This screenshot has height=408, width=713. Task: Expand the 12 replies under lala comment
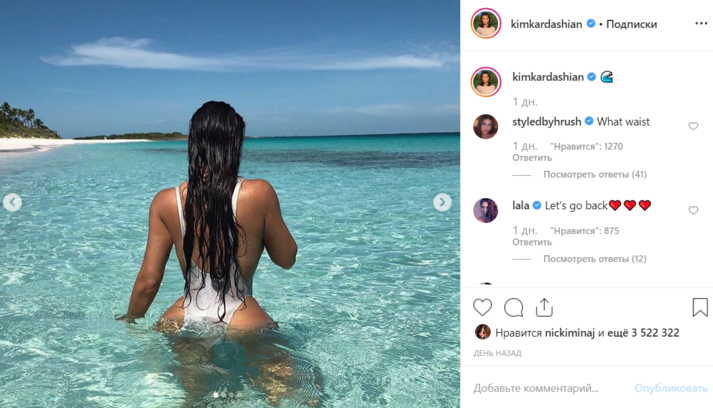(x=595, y=259)
